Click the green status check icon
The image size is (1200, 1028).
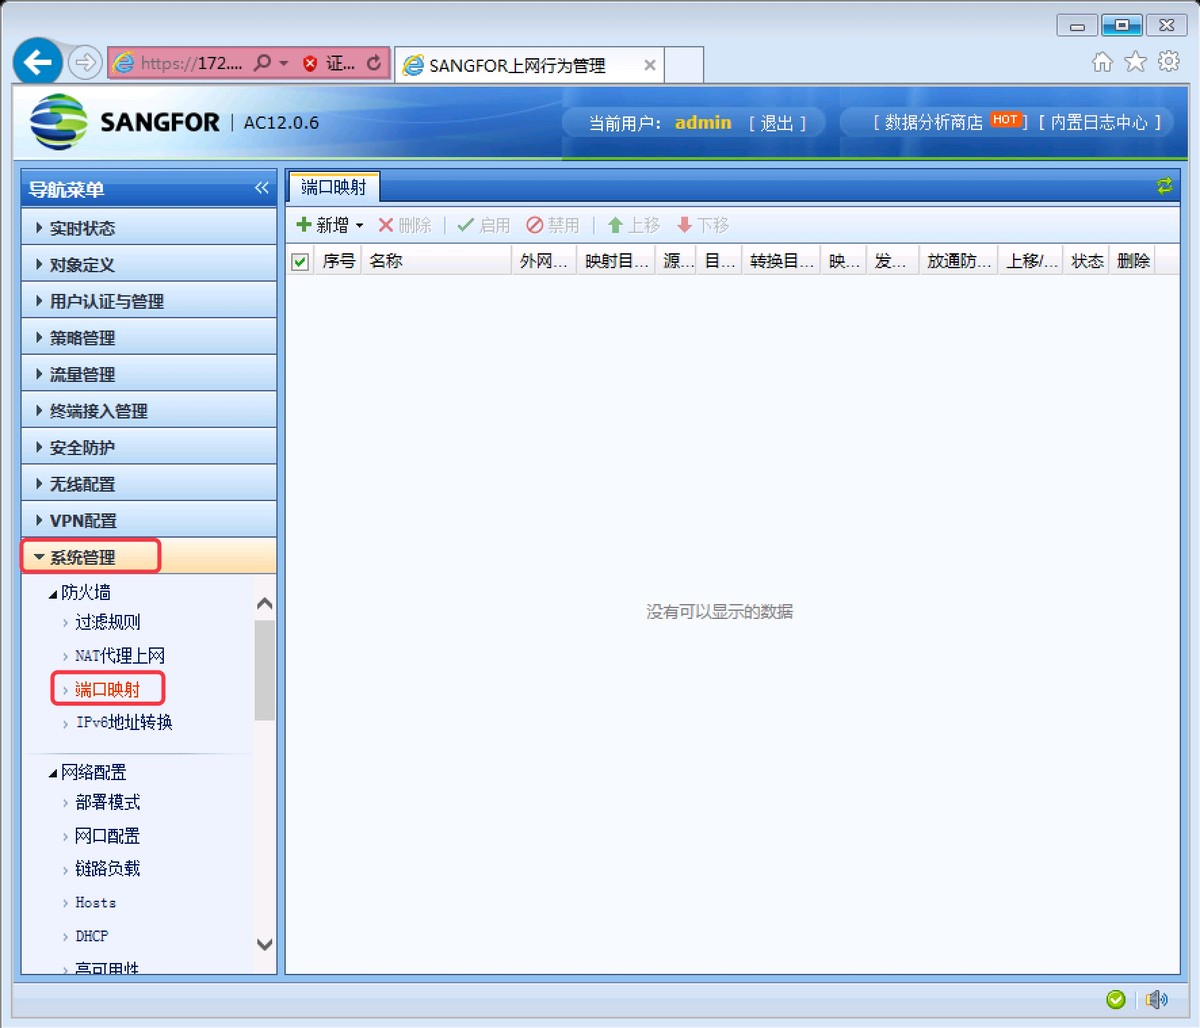tap(1116, 999)
